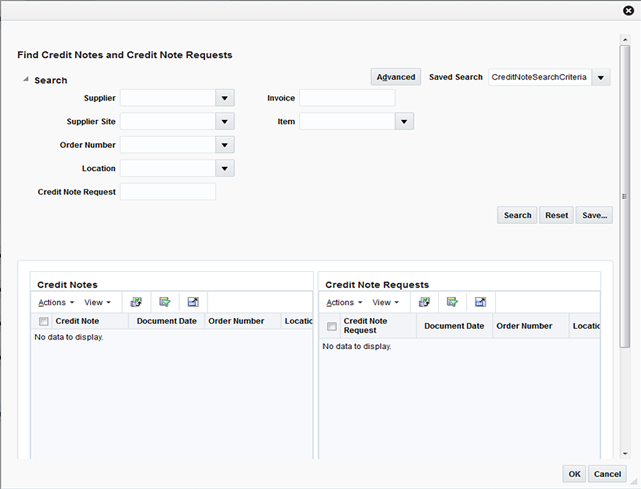The image size is (641, 489).
Task: Click the Location input field
Action: (x=168, y=168)
